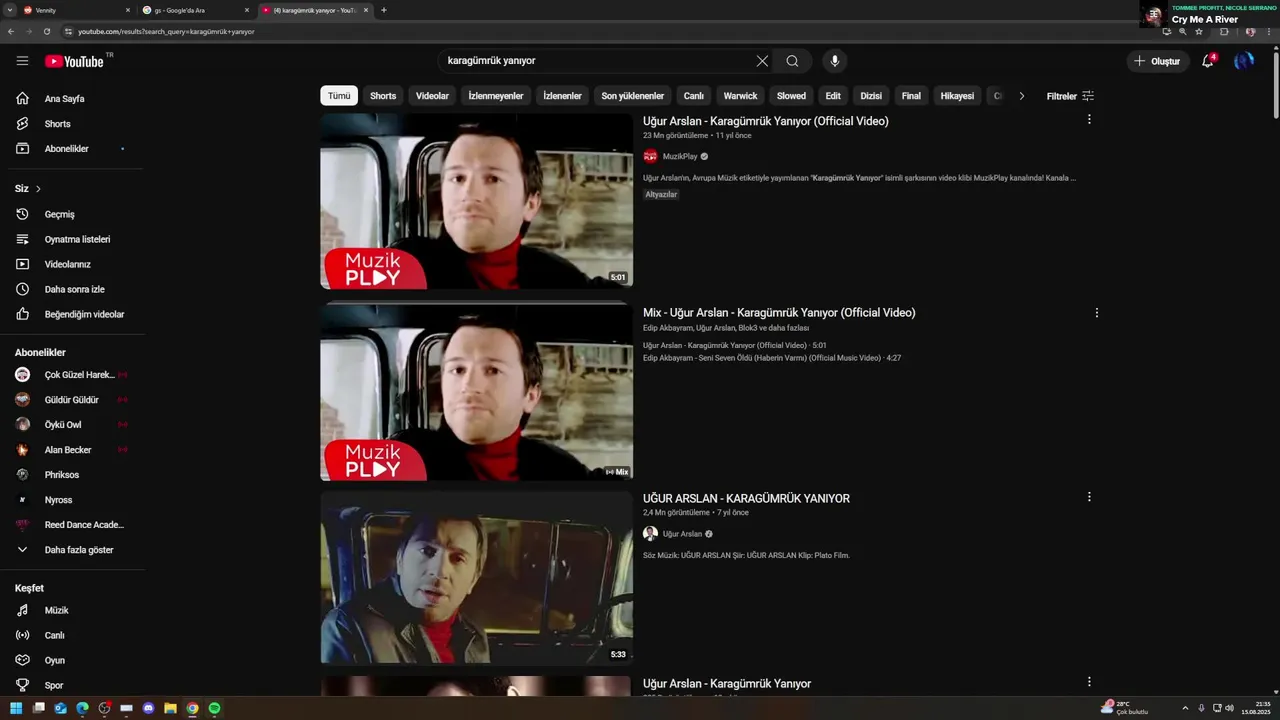Screen dimensions: 1280x720
Task: Switch to the gs - Google'da Ara tab
Action: click(x=196, y=10)
